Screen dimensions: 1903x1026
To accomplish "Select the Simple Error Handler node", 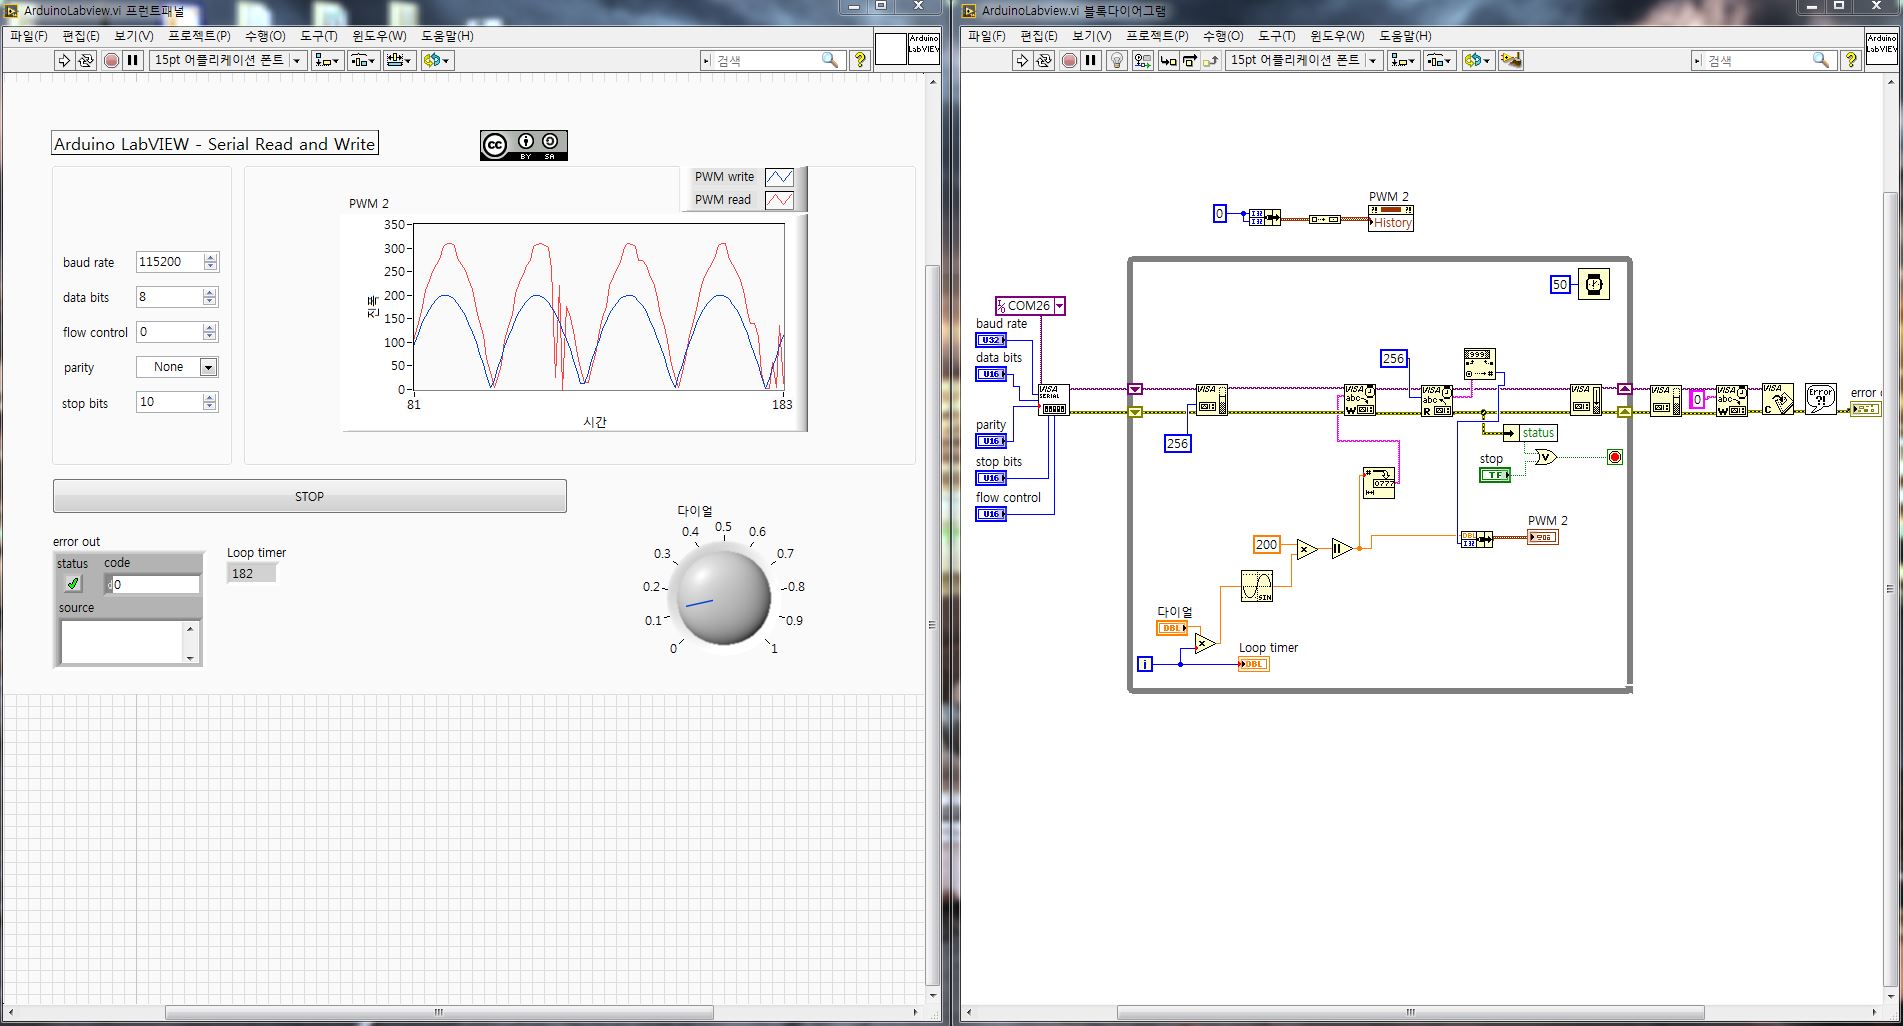I will pos(1820,399).
